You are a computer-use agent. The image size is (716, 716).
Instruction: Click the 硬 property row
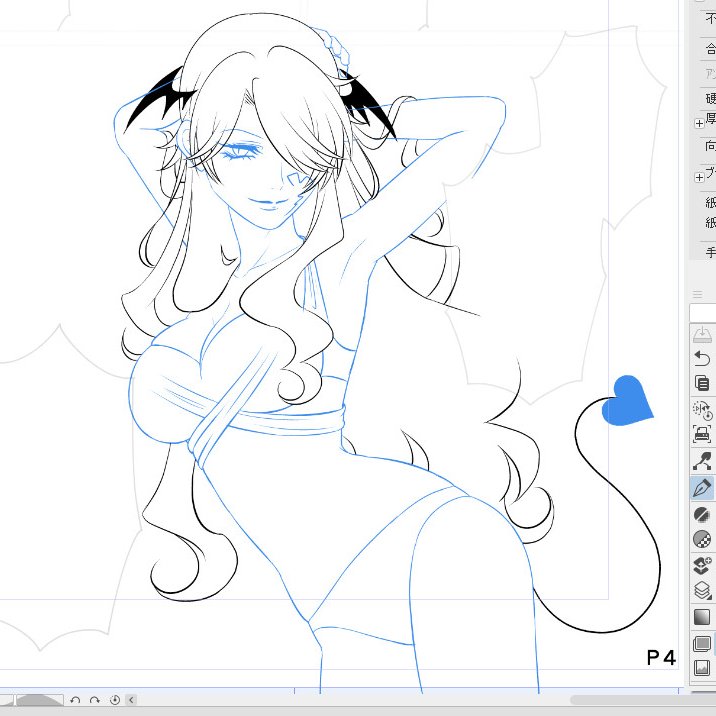click(708, 98)
